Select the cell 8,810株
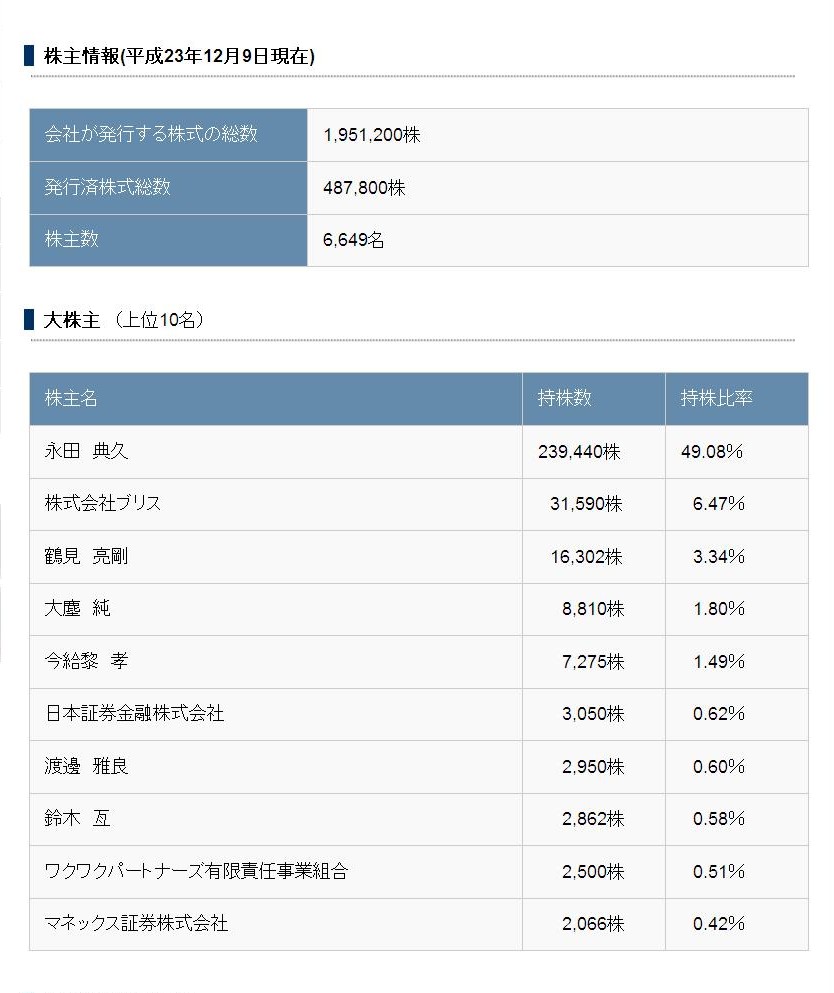Image resolution: width=834 pixels, height=993 pixels. 593,609
